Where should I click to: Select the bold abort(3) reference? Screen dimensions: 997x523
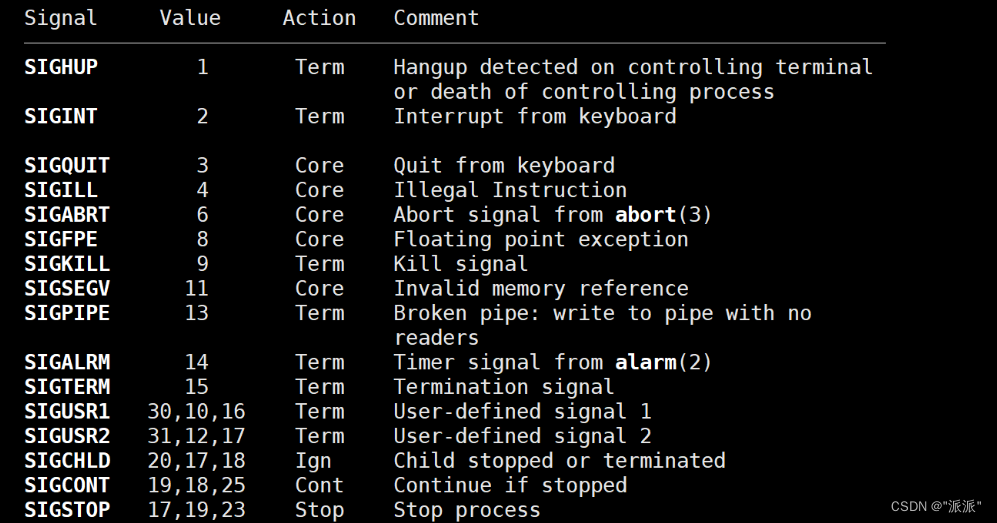tap(663, 215)
